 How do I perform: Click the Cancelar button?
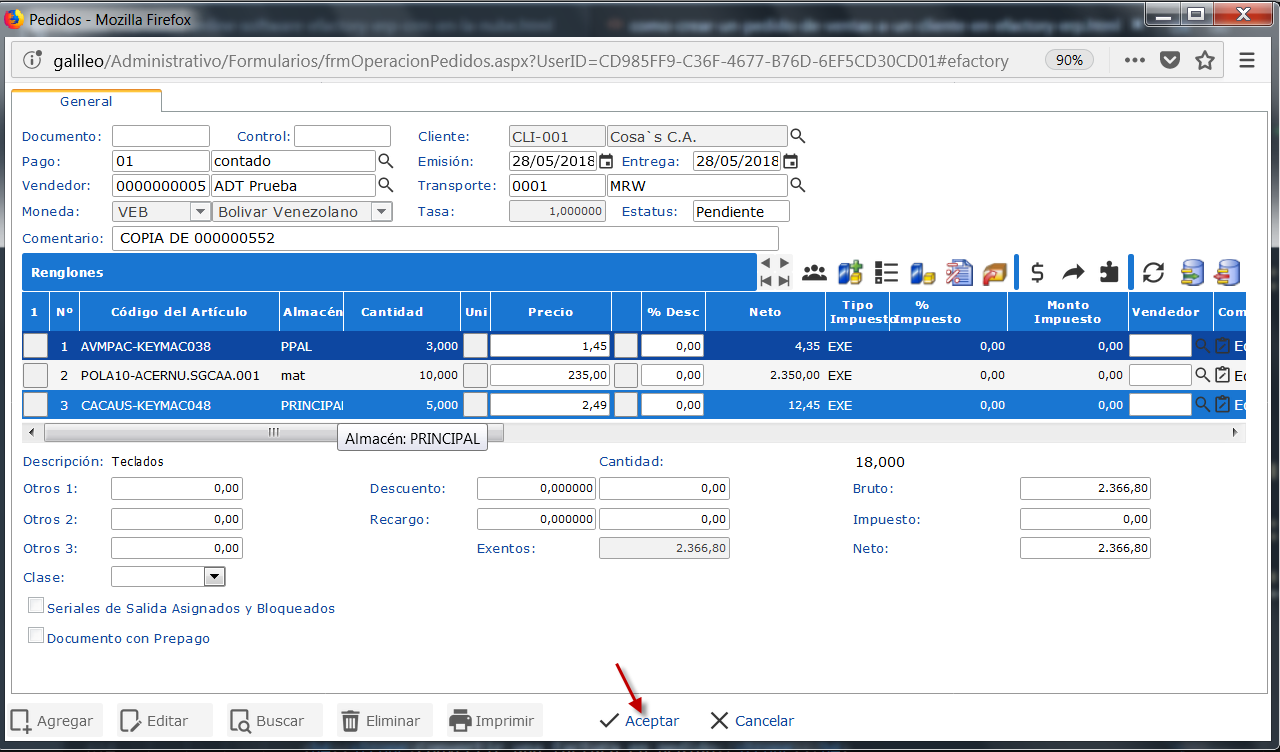pos(751,721)
